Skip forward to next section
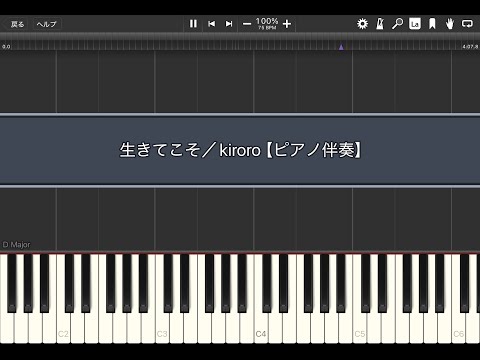Viewport: 480px width, 360px height. (x=229, y=24)
